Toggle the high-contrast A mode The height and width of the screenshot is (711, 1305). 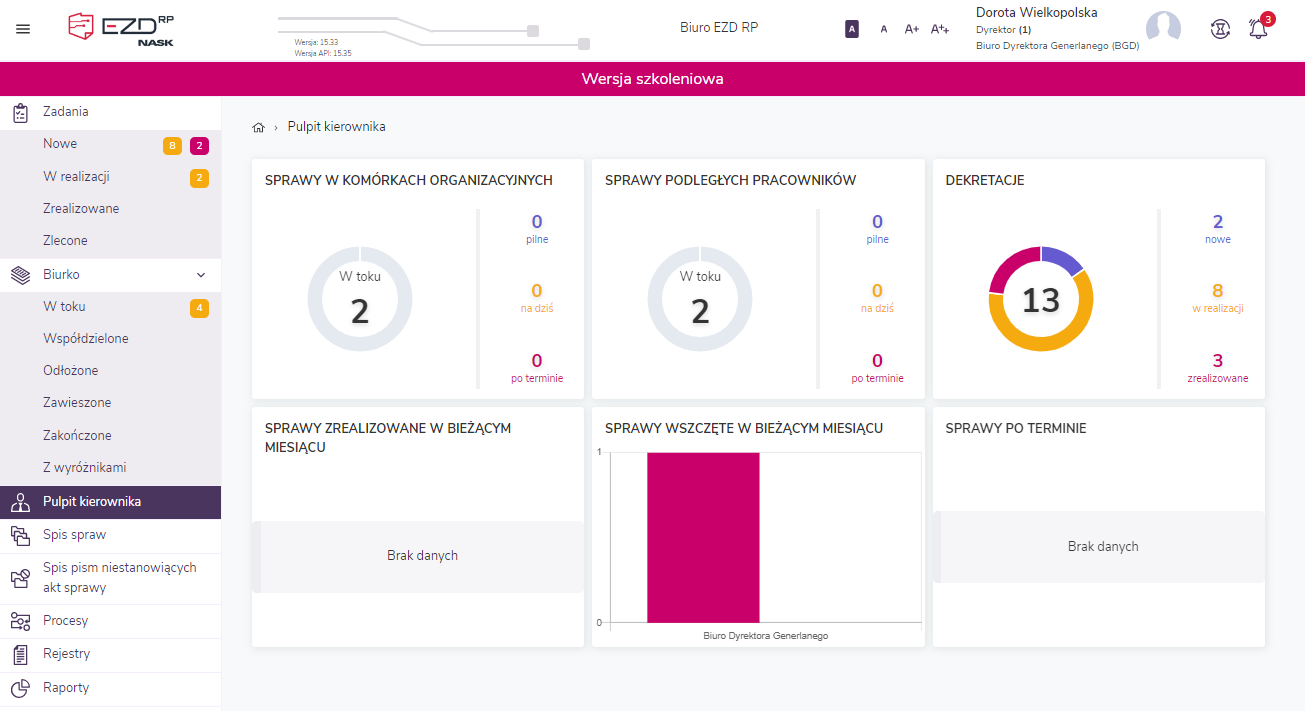click(852, 29)
